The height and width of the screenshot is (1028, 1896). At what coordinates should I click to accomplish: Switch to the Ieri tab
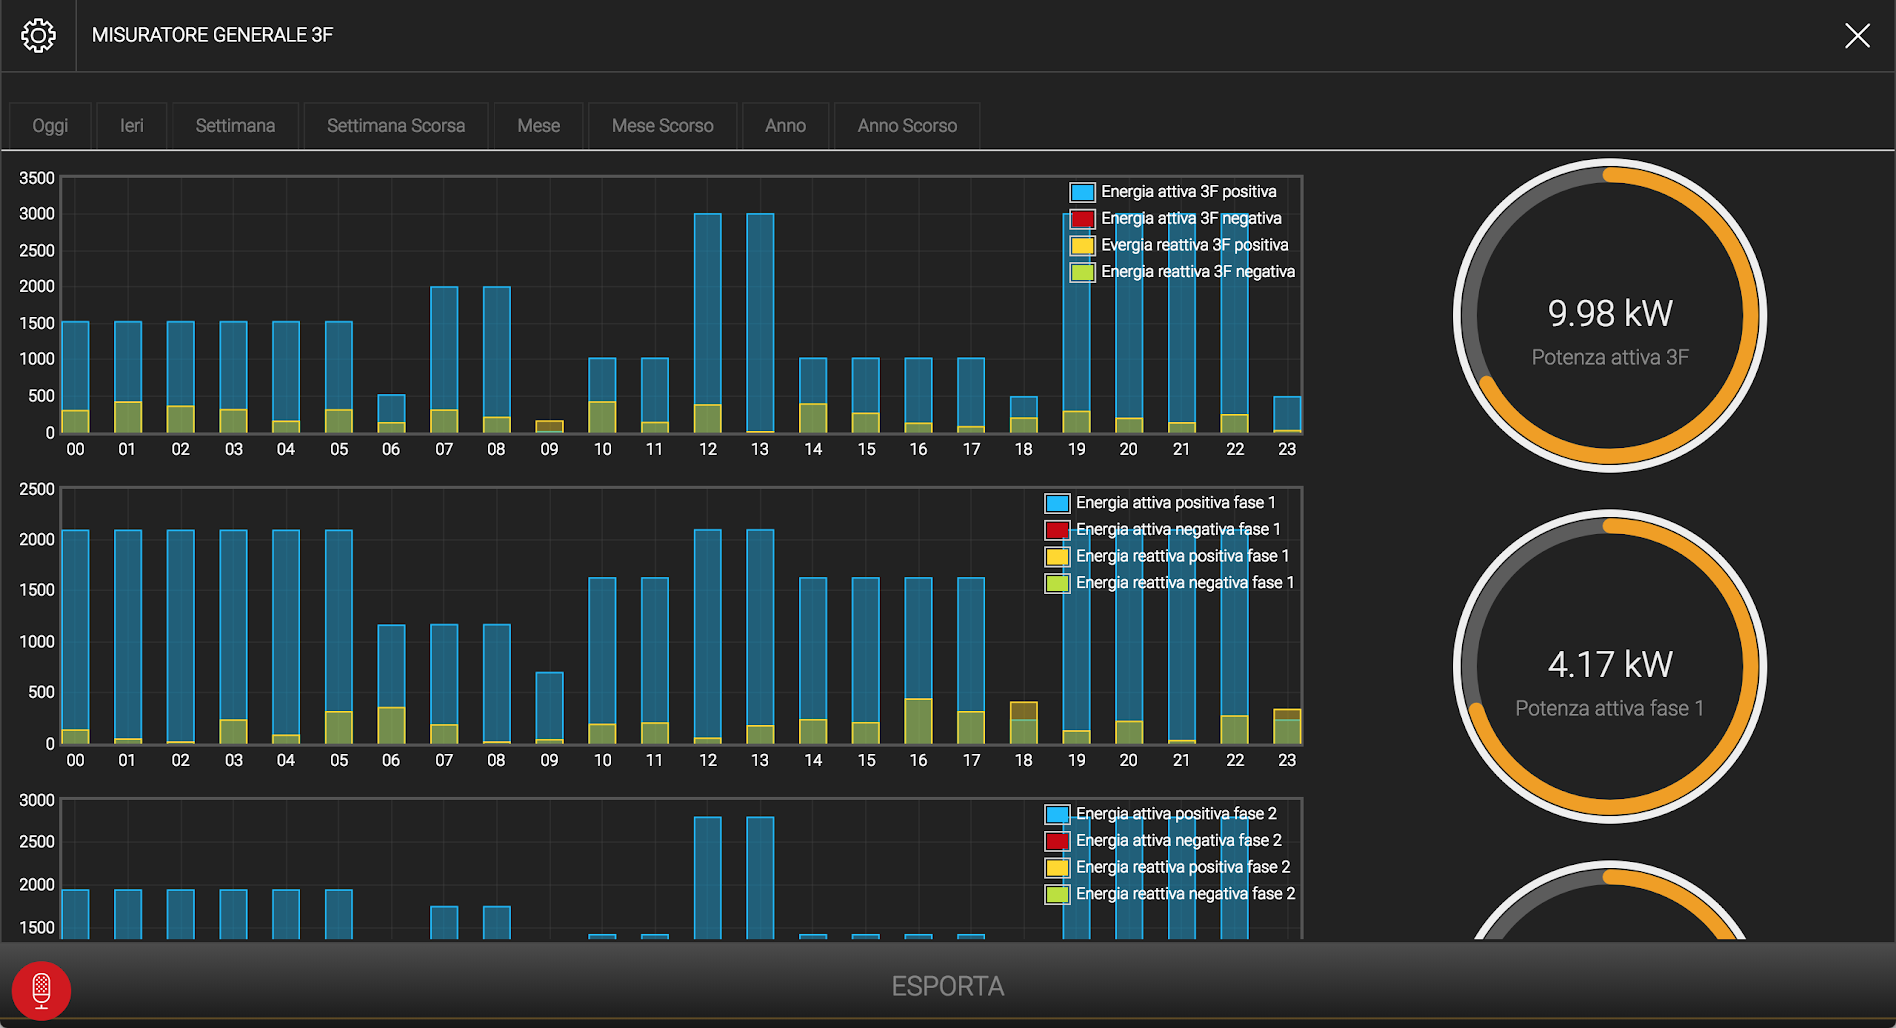132,126
